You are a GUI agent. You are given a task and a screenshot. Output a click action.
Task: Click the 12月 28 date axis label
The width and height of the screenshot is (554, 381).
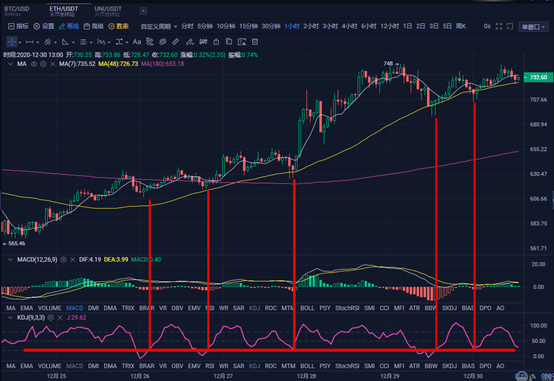coord(306,376)
